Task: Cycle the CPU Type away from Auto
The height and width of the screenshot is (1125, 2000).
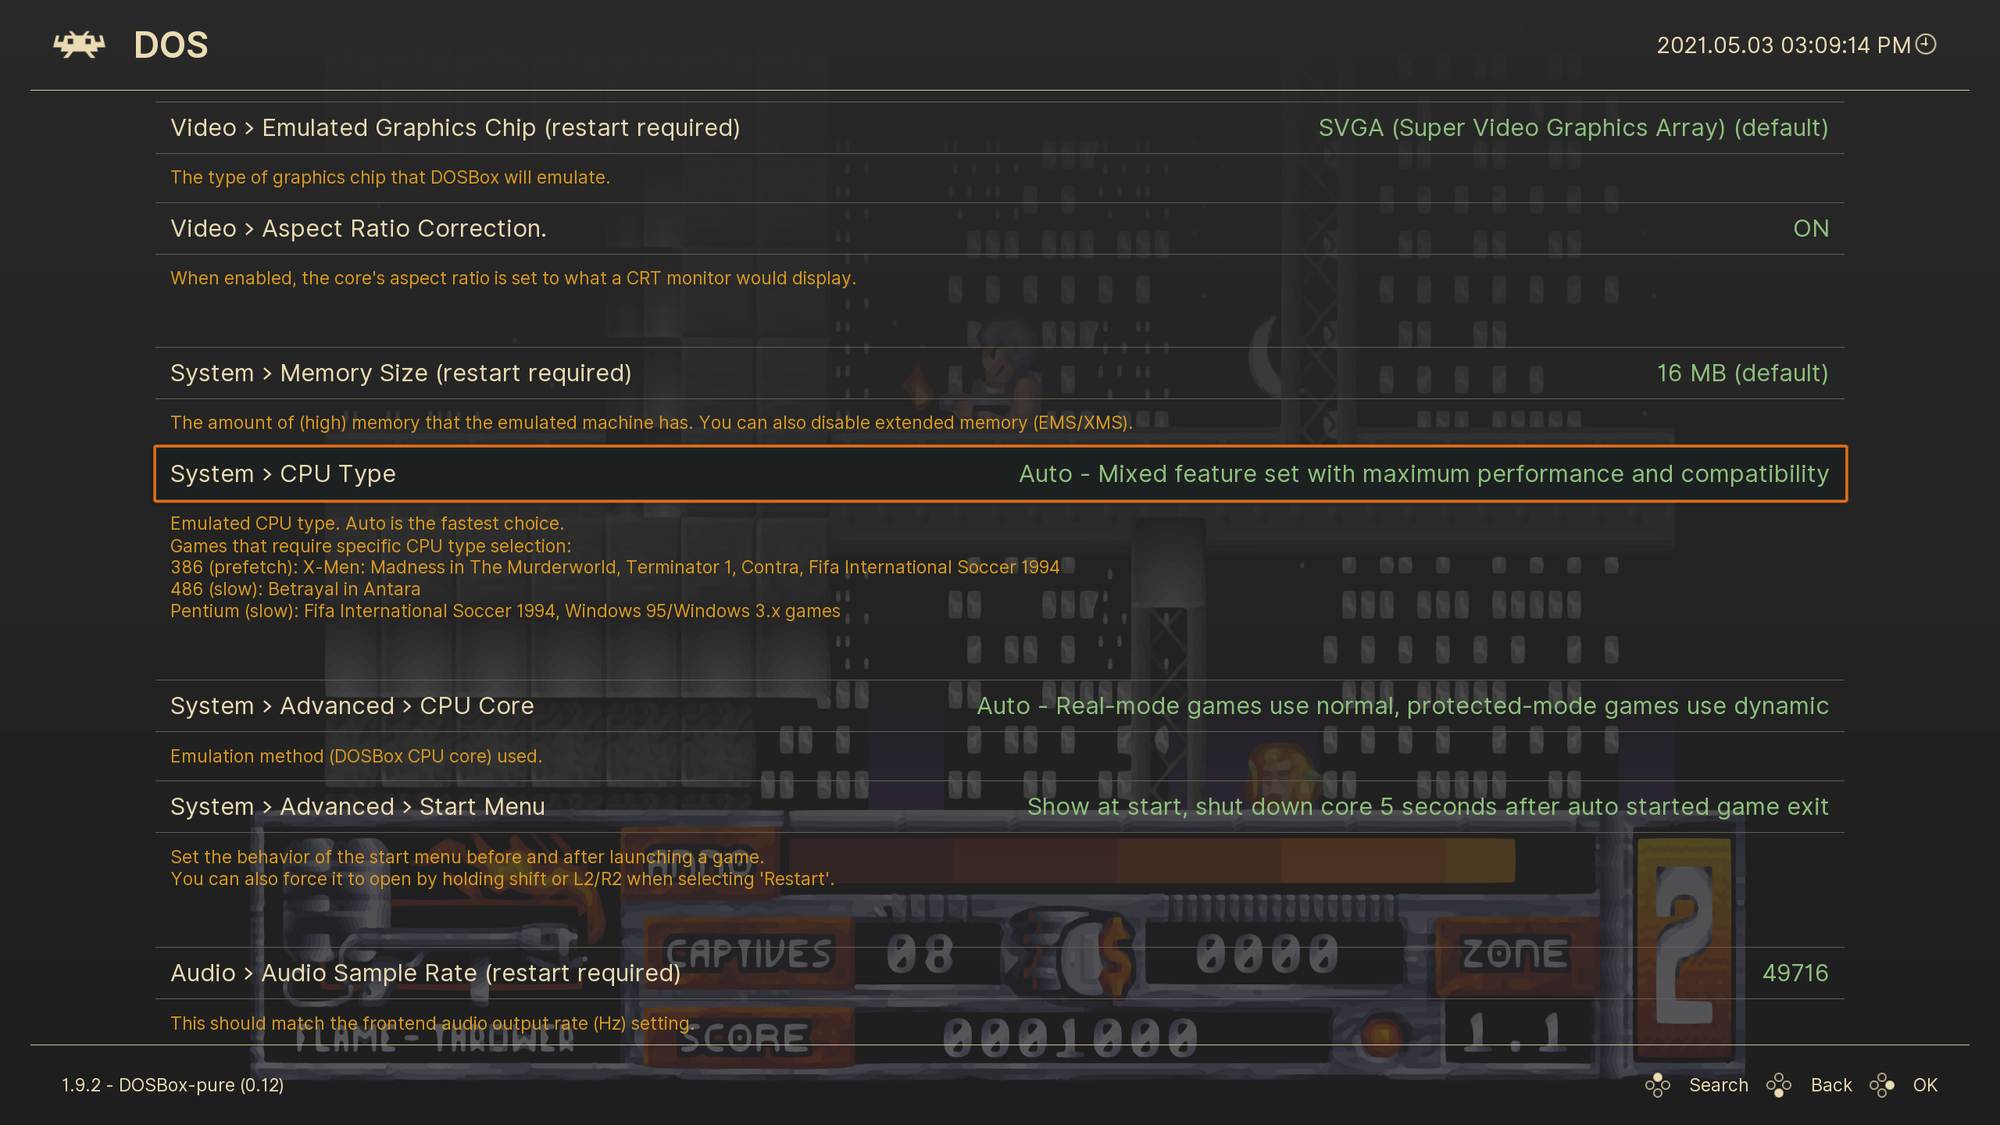Action: [x=1421, y=474]
